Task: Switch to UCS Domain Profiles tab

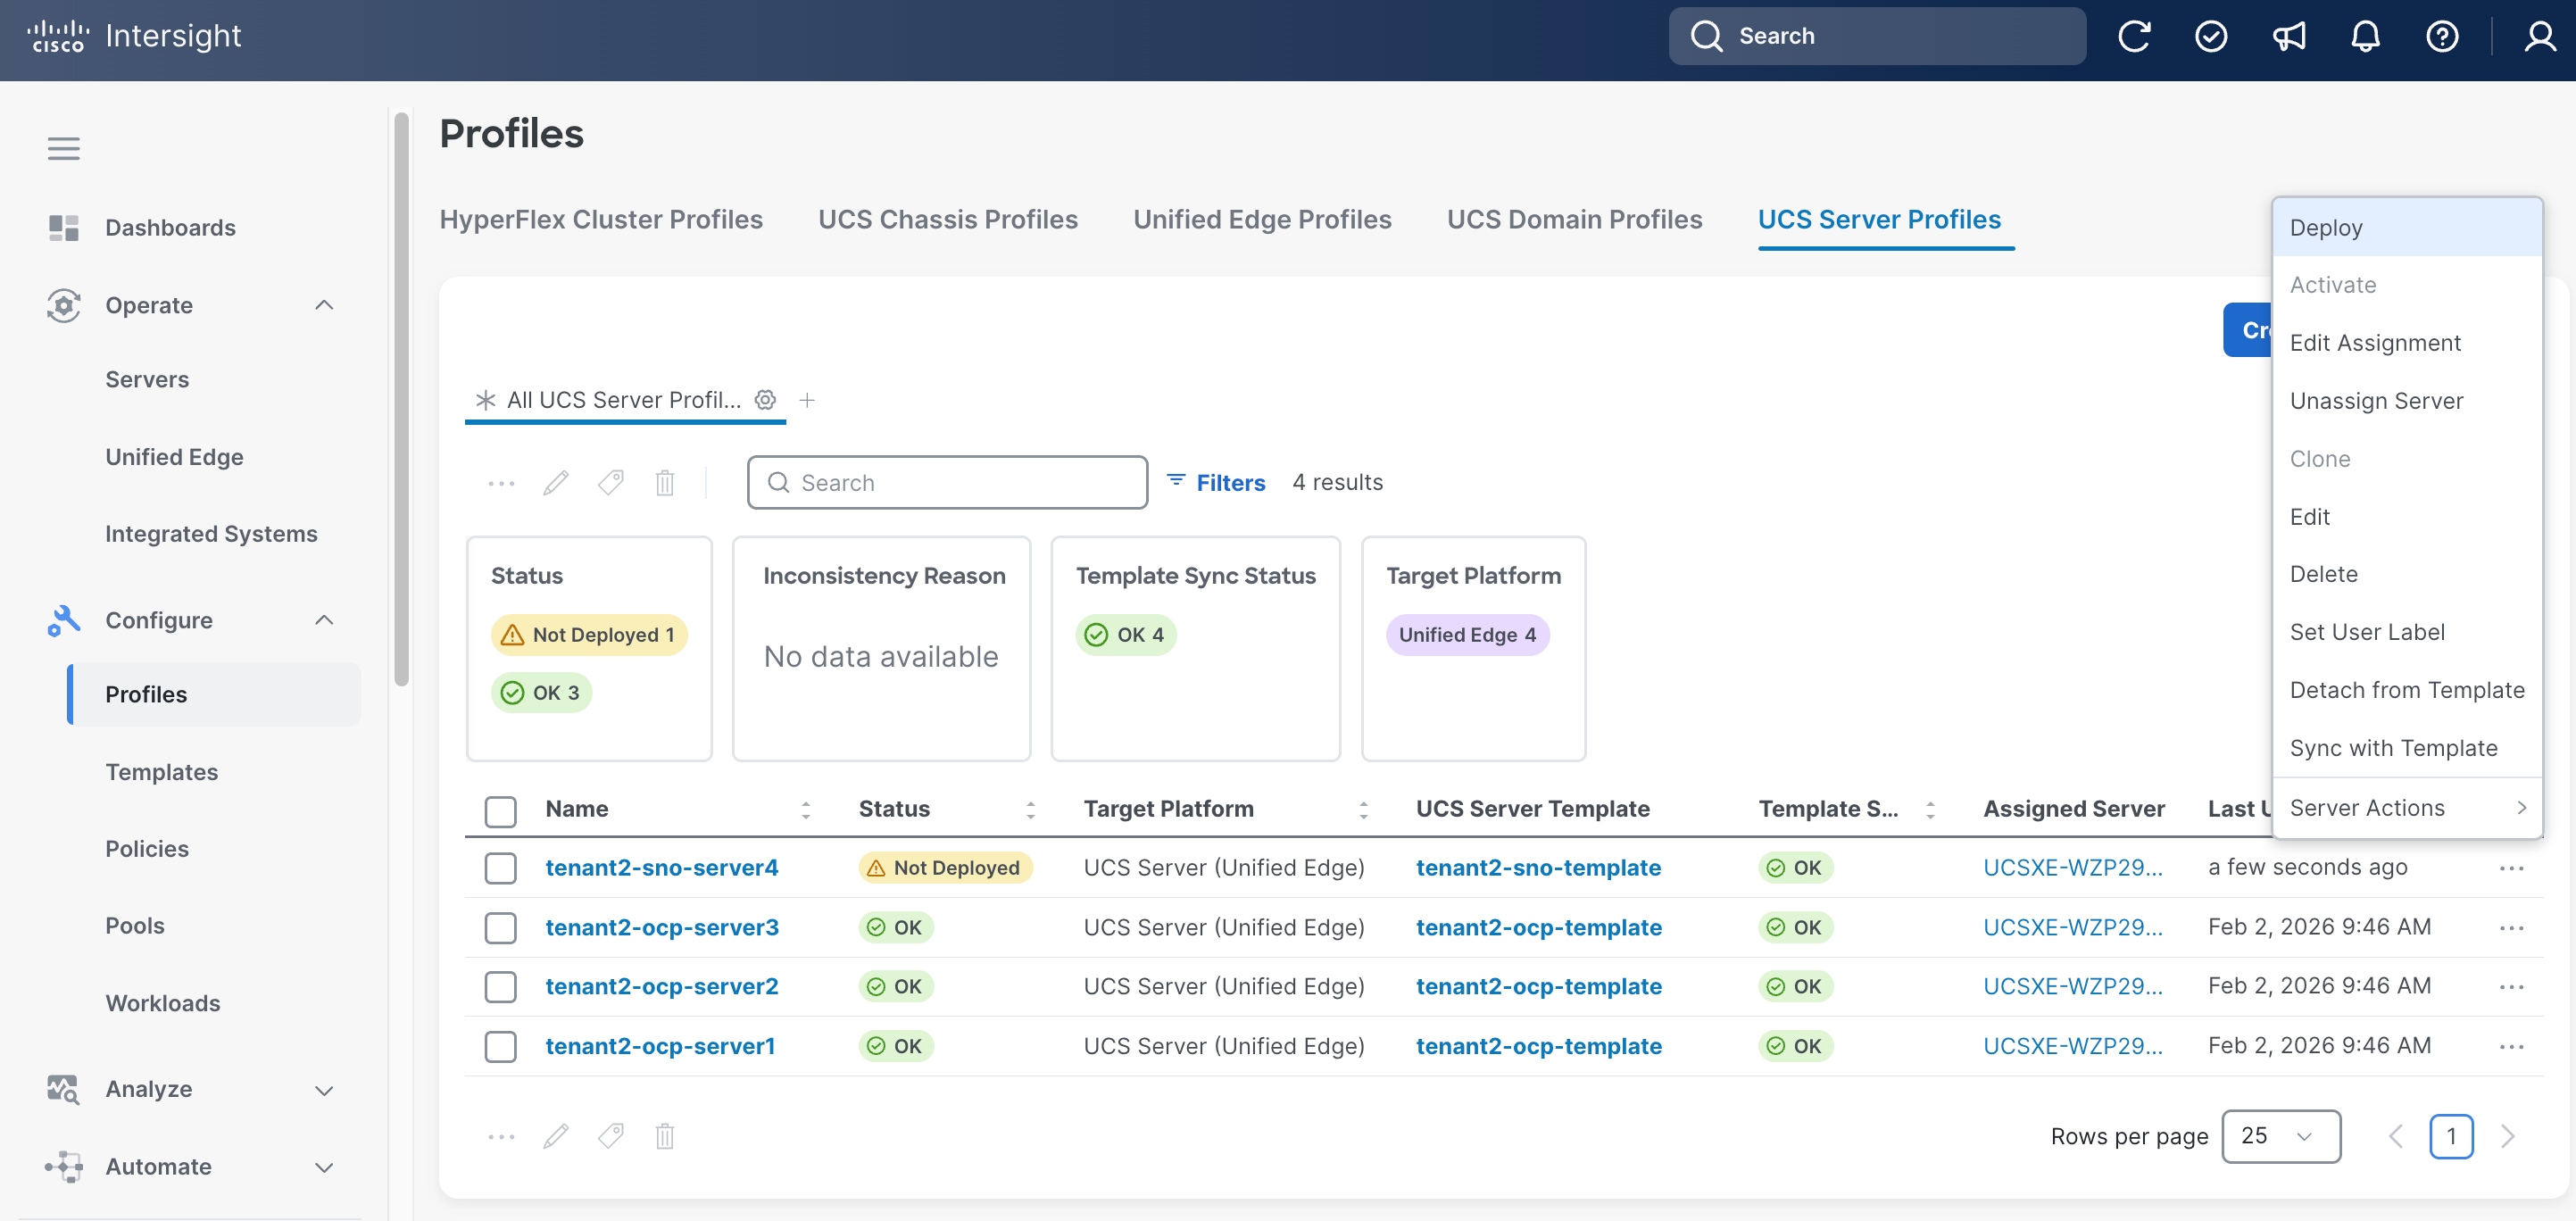Action: 1574,220
